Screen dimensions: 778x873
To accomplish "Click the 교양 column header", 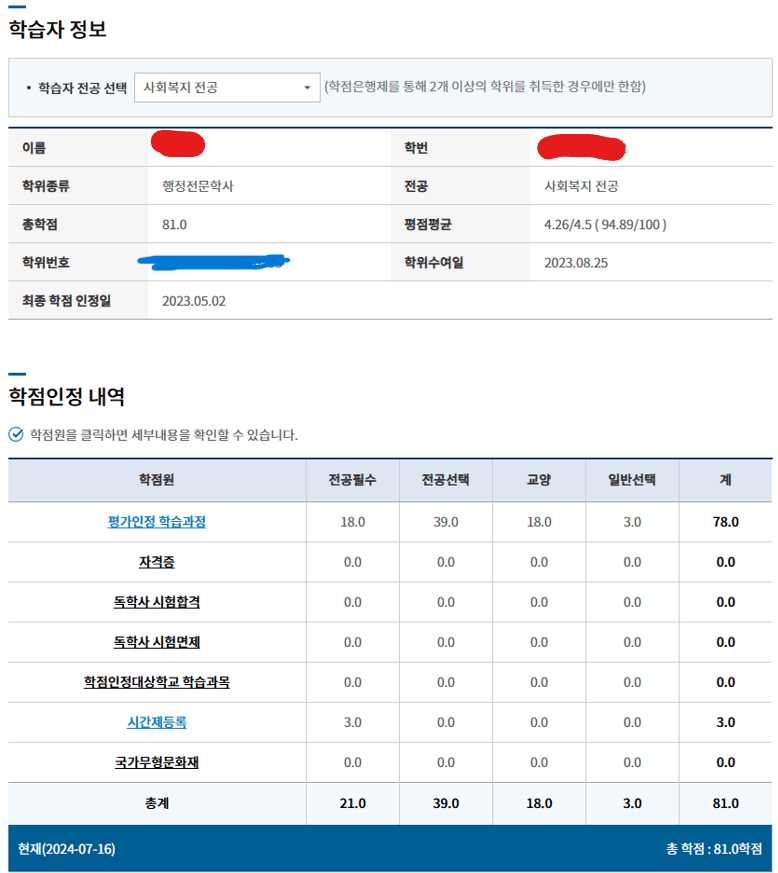I will tap(539, 479).
